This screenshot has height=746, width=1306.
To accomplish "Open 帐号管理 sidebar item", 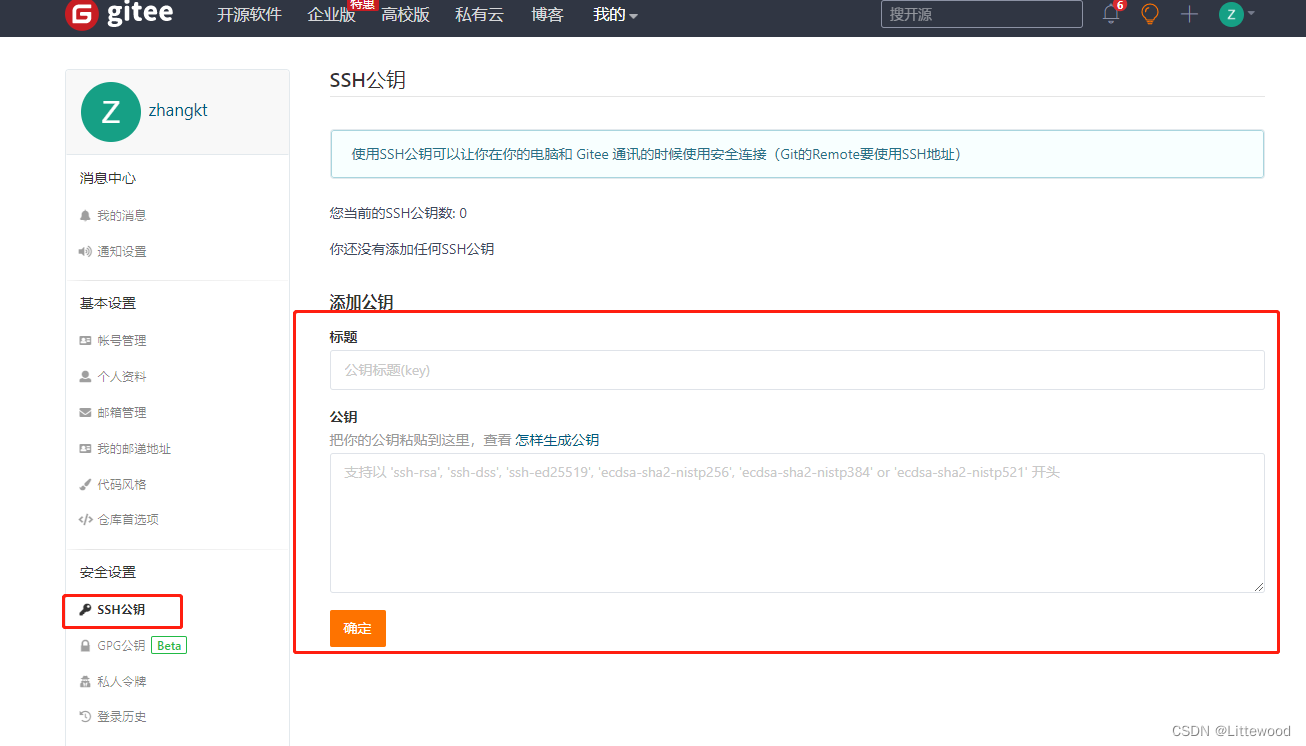I will tap(122, 340).
